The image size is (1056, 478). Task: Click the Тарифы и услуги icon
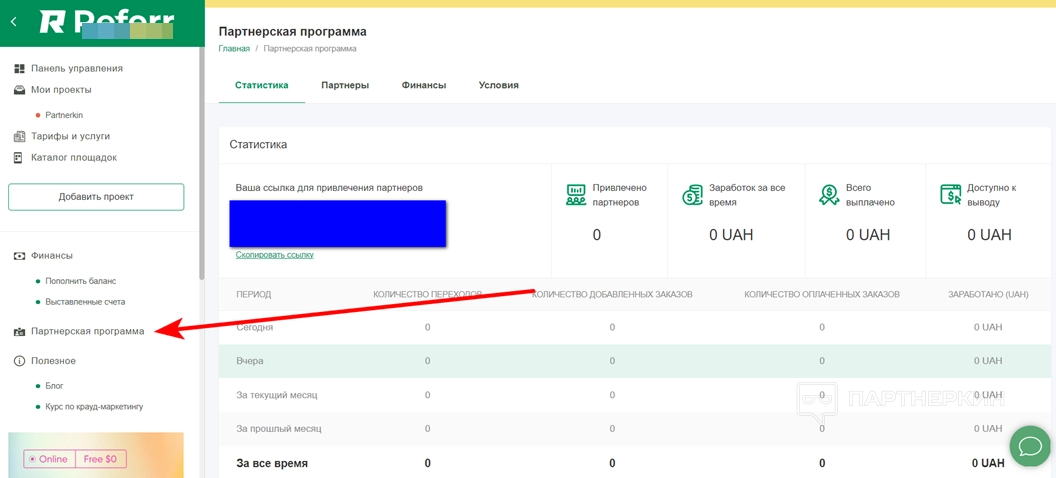19,136
